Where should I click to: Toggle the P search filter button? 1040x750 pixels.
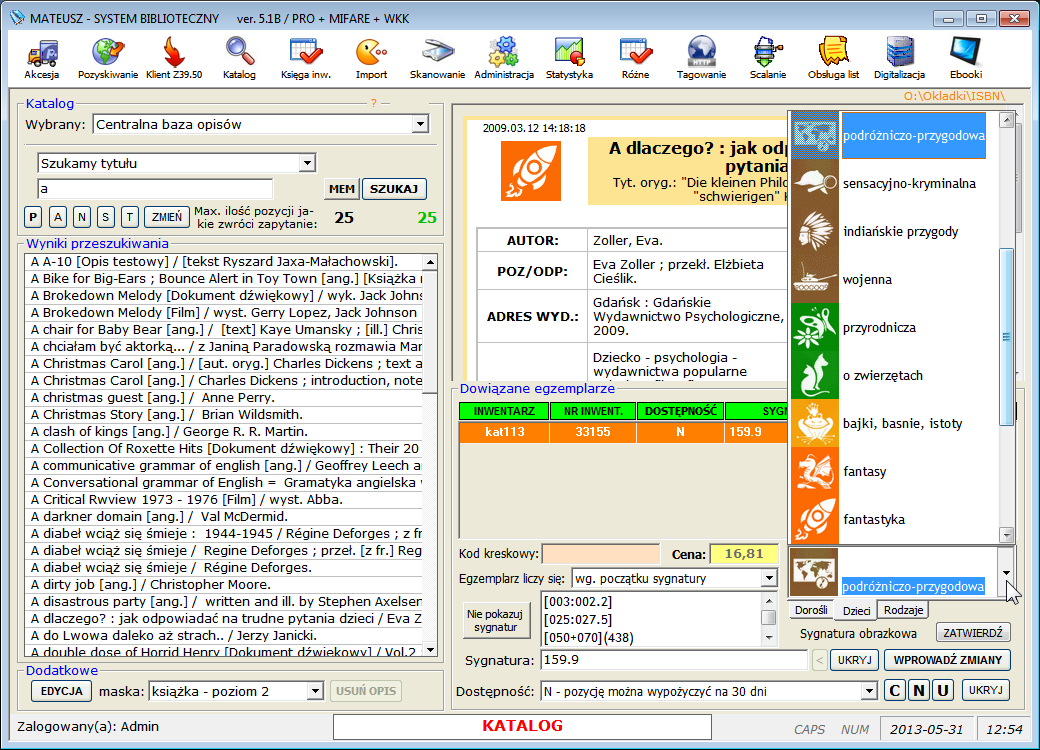(33, 217)
